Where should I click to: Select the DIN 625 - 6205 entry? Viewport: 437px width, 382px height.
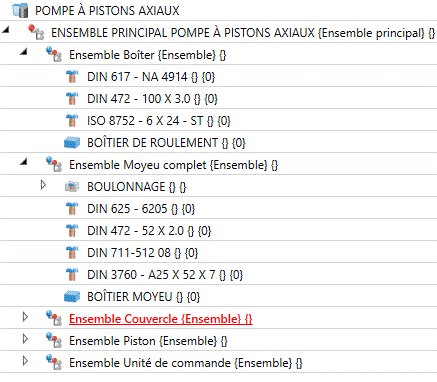coord(141,209)
